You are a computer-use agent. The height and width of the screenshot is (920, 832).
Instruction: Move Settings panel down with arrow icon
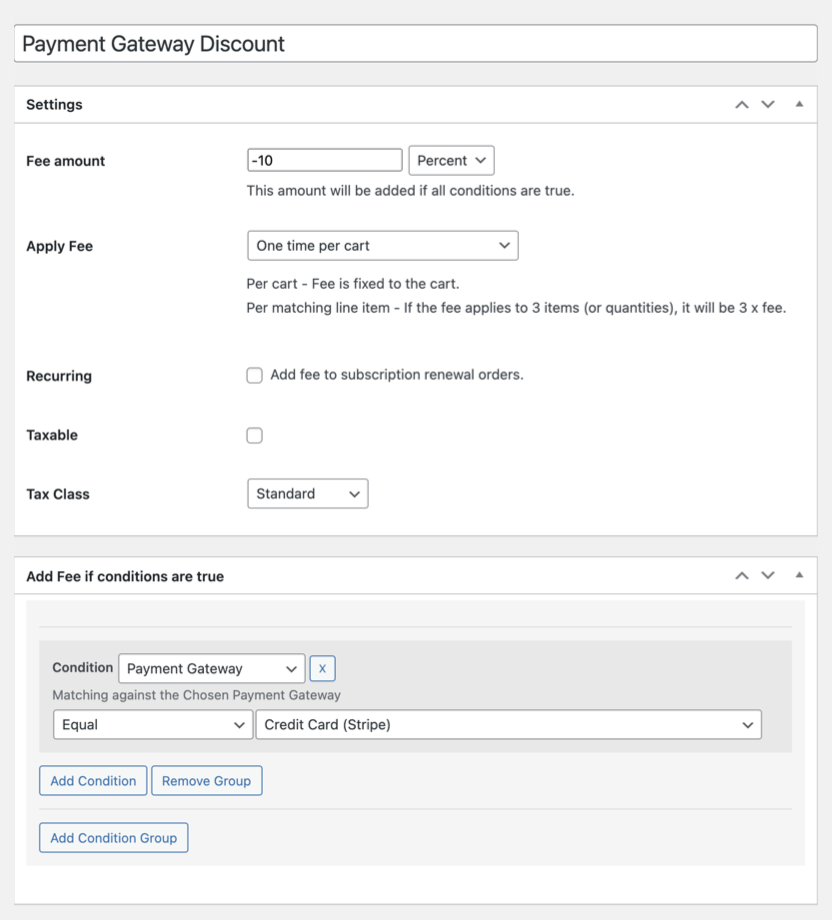768,104
